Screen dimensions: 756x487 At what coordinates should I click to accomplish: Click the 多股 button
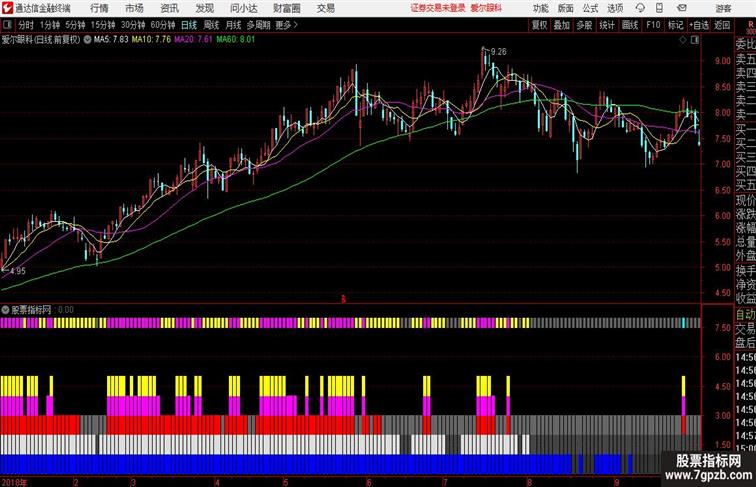click(x=584, y=25)
